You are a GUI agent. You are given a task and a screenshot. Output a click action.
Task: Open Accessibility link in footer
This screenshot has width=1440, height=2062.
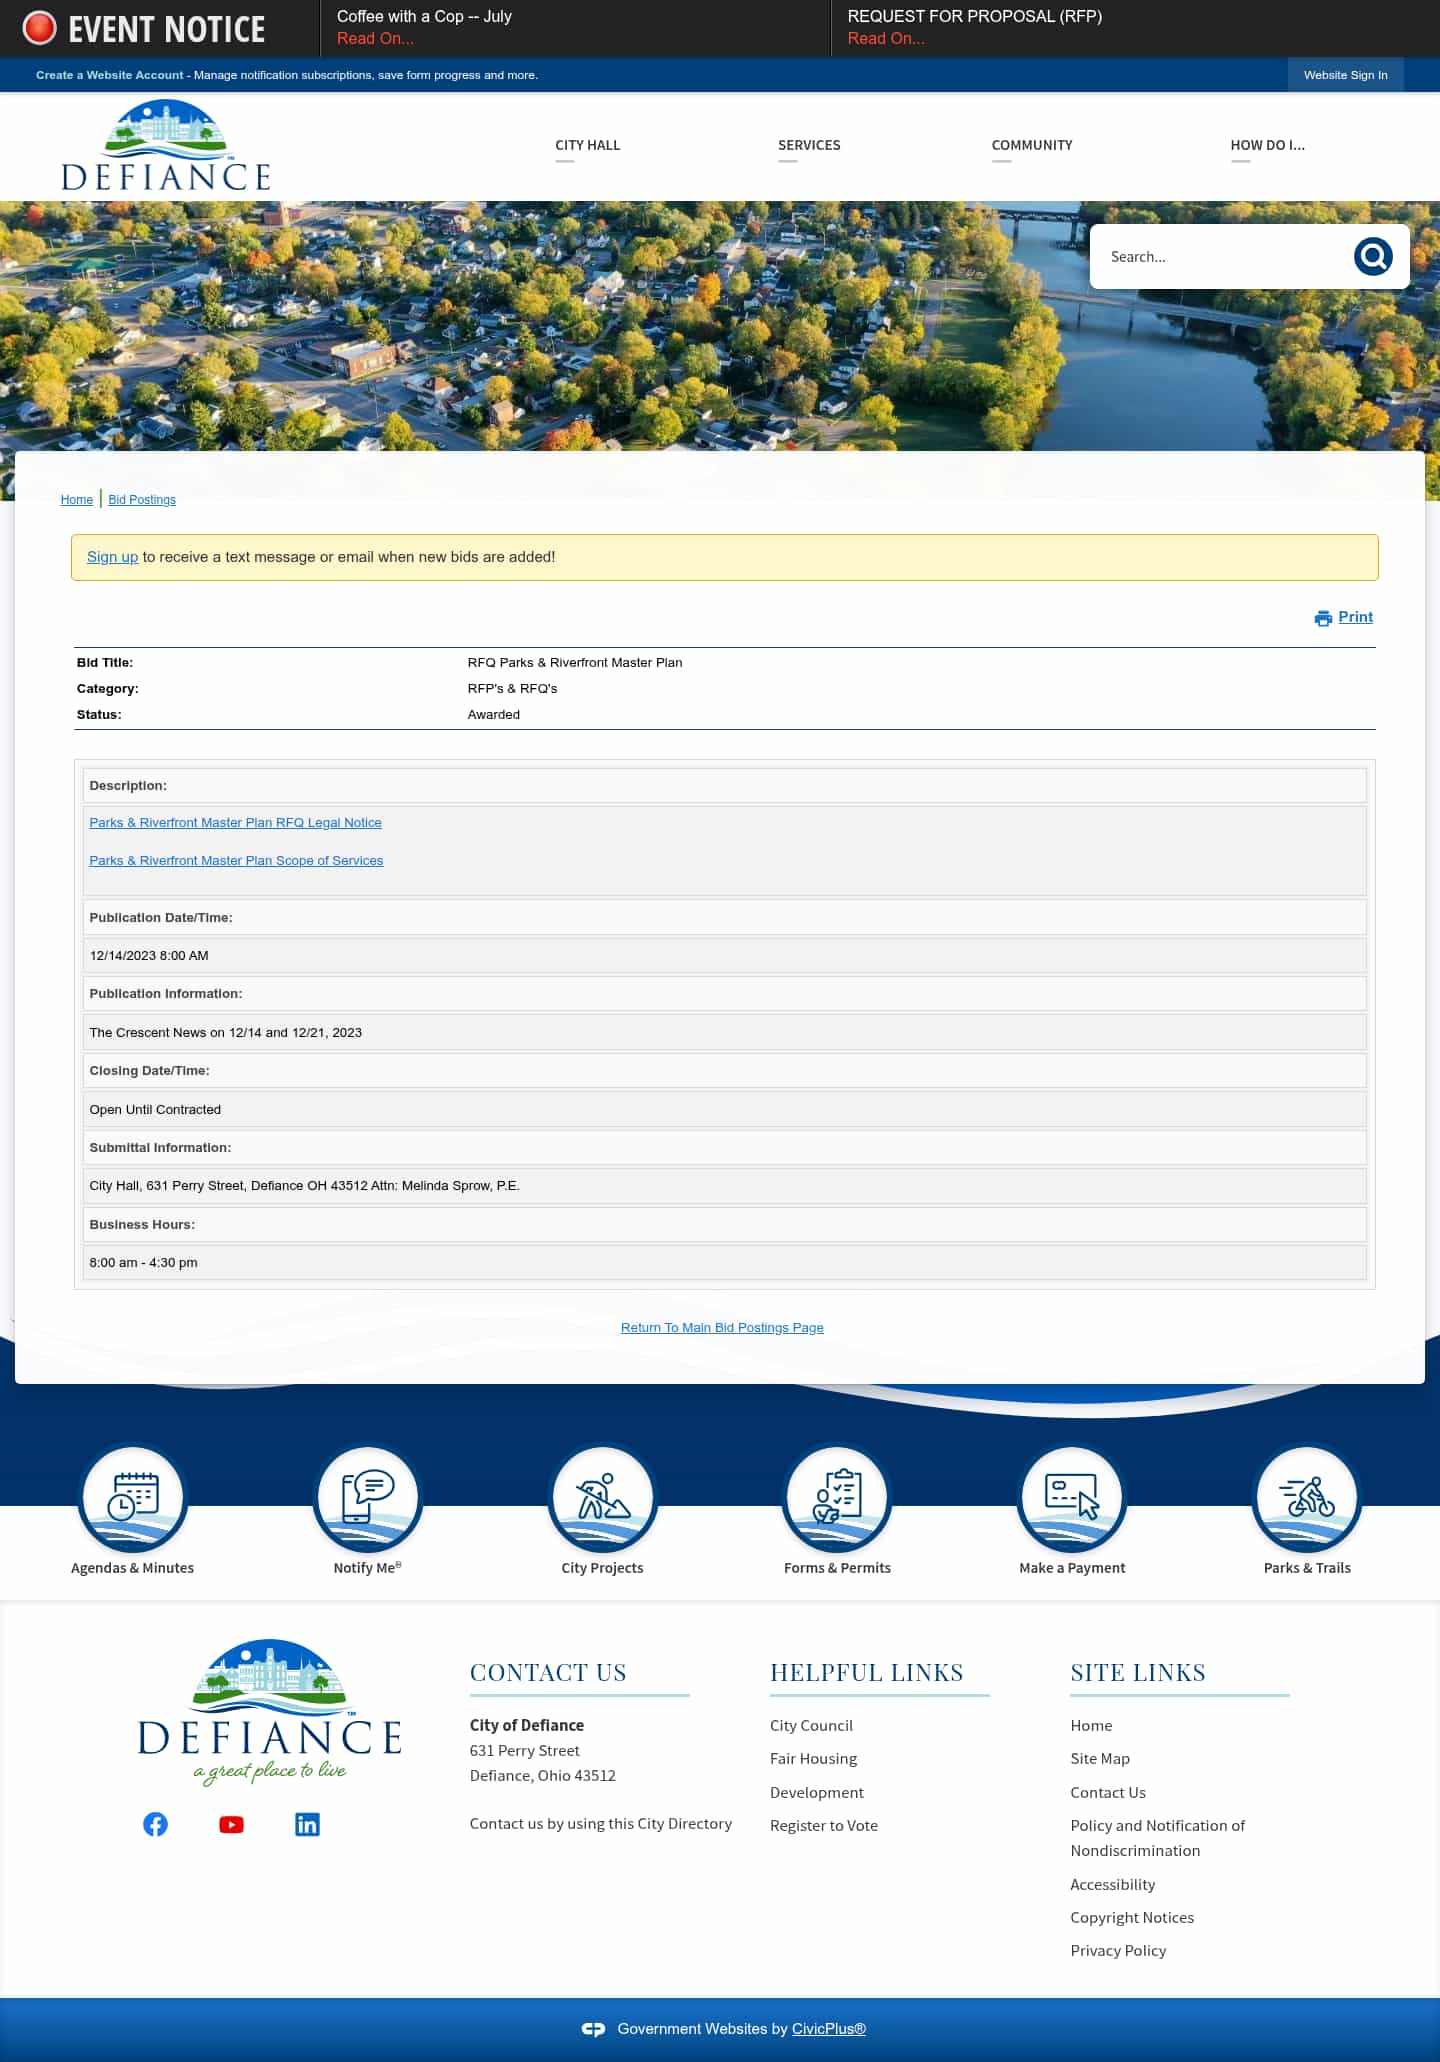[x=1112, y=1885]
